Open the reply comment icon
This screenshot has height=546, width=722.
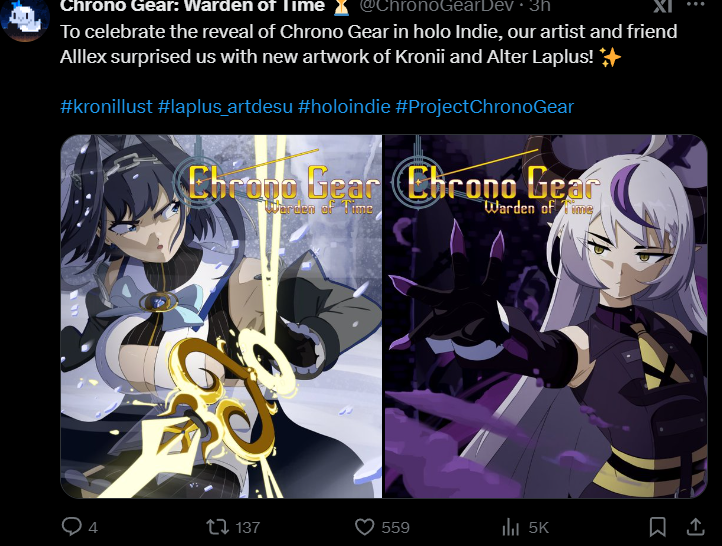tap(72, 527)
